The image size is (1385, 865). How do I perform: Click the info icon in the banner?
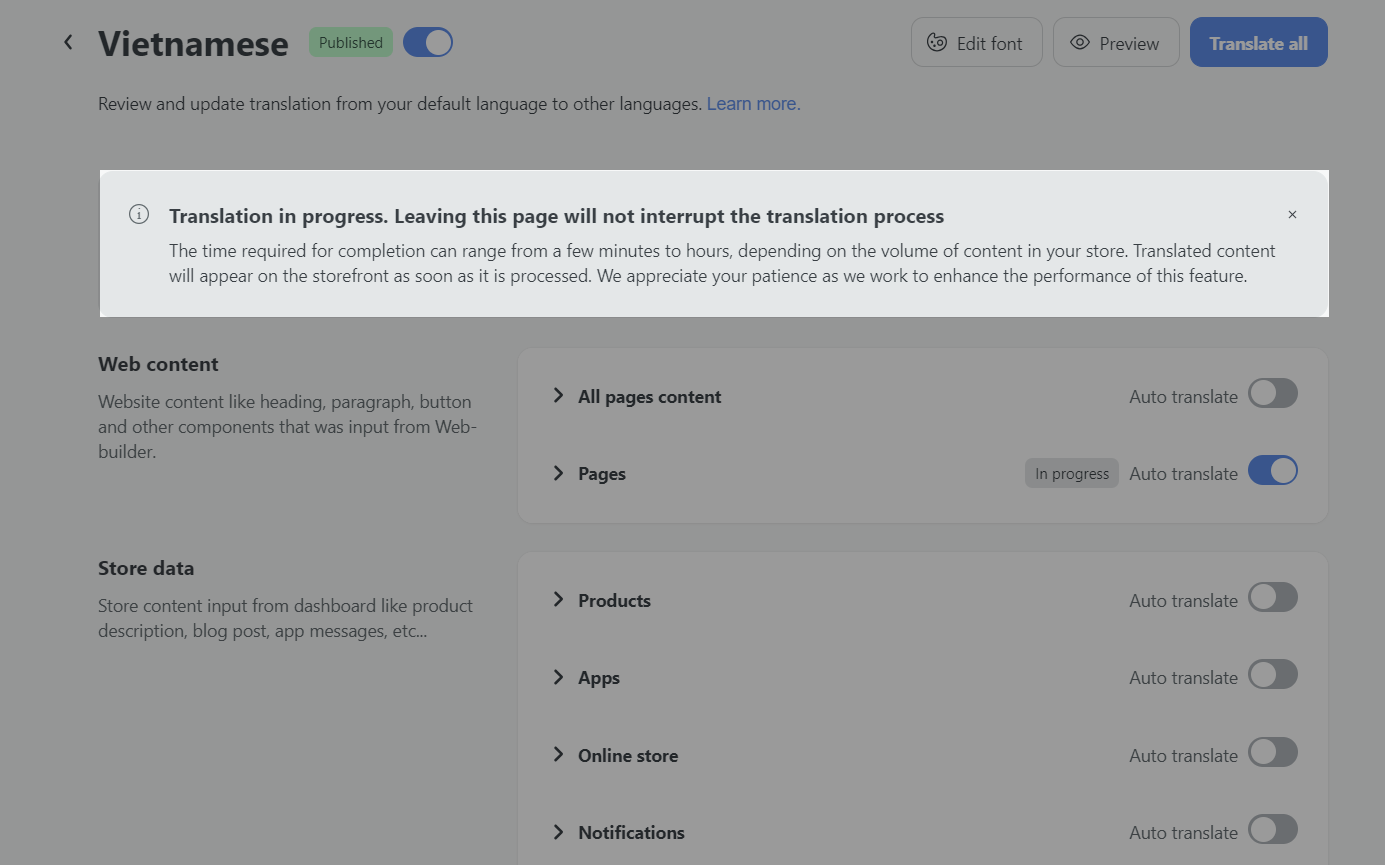coord(139,215)
